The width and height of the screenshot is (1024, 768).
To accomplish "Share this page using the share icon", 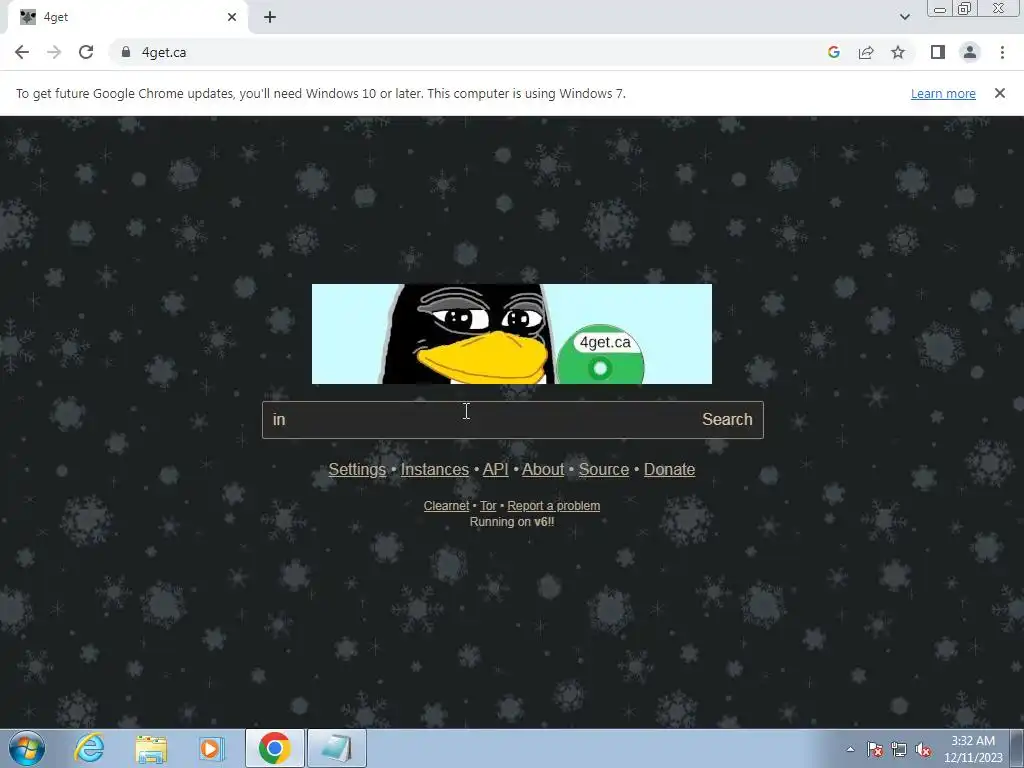I will 866,52.
